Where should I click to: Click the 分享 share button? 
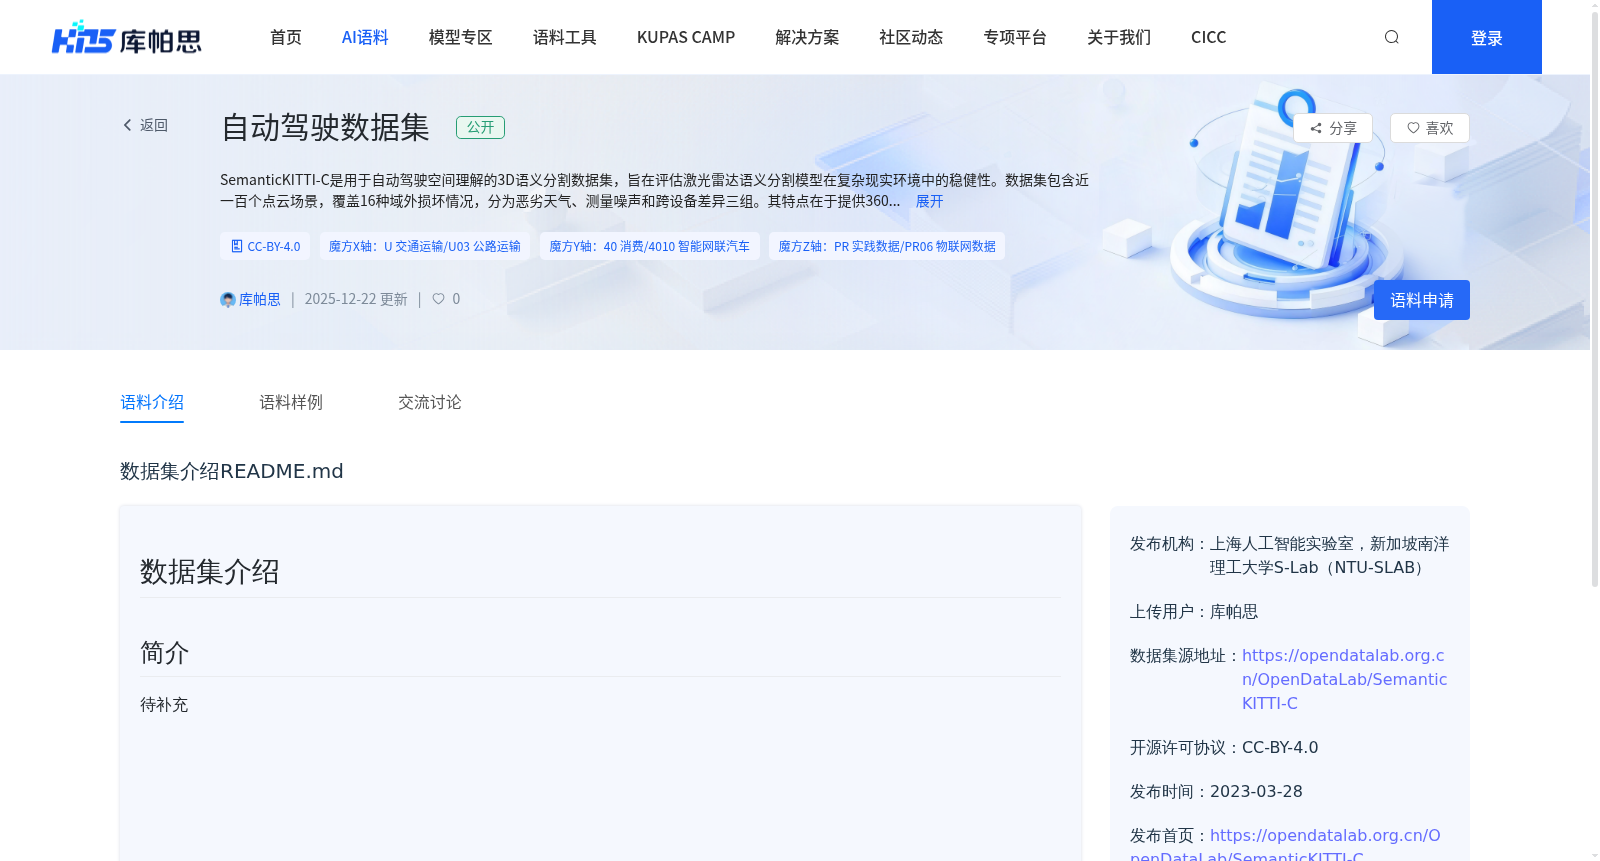click(1333, 128)
